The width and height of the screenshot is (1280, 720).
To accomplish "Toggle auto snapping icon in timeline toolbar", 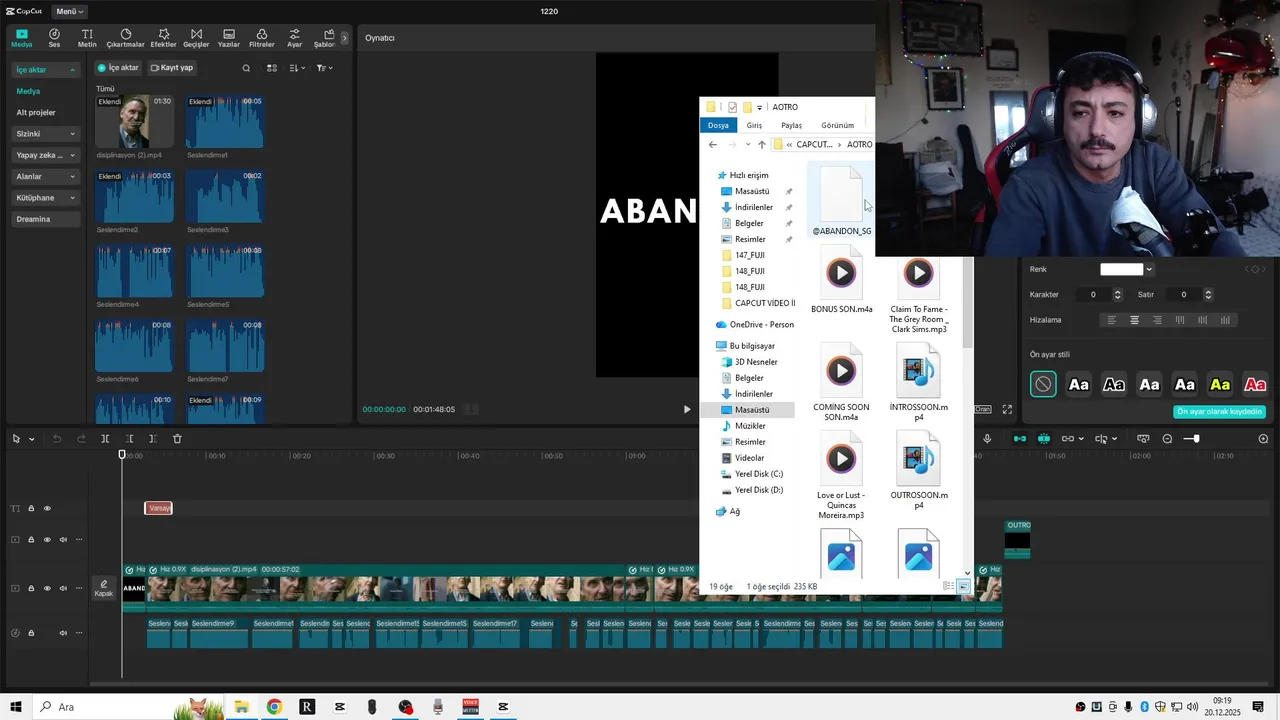I will click(x=1043, y=439).
